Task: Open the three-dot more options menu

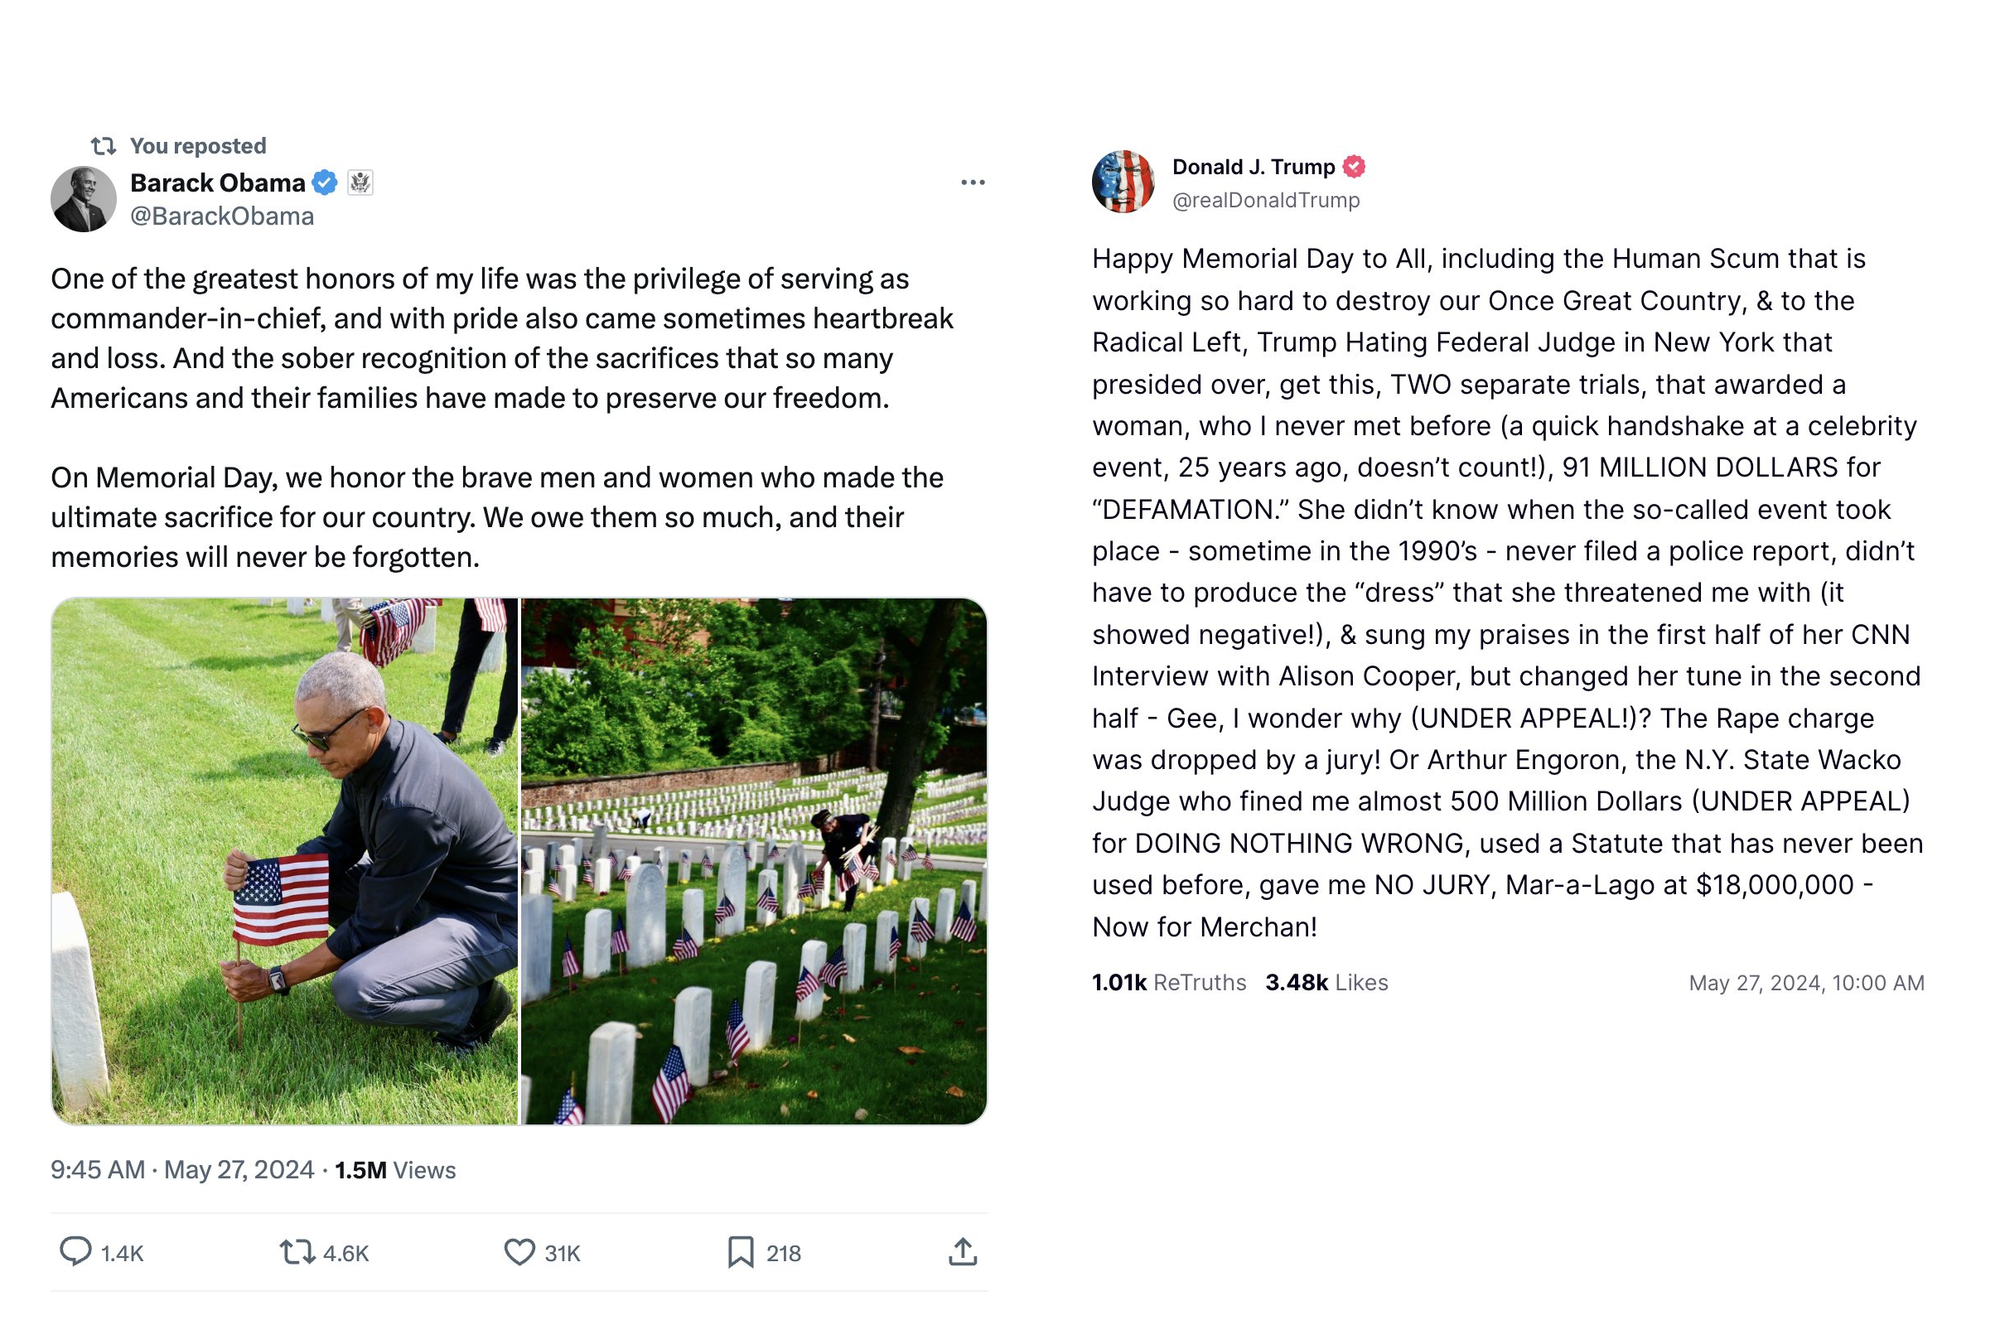Action: pyautogui.click(x=973, y=182)
